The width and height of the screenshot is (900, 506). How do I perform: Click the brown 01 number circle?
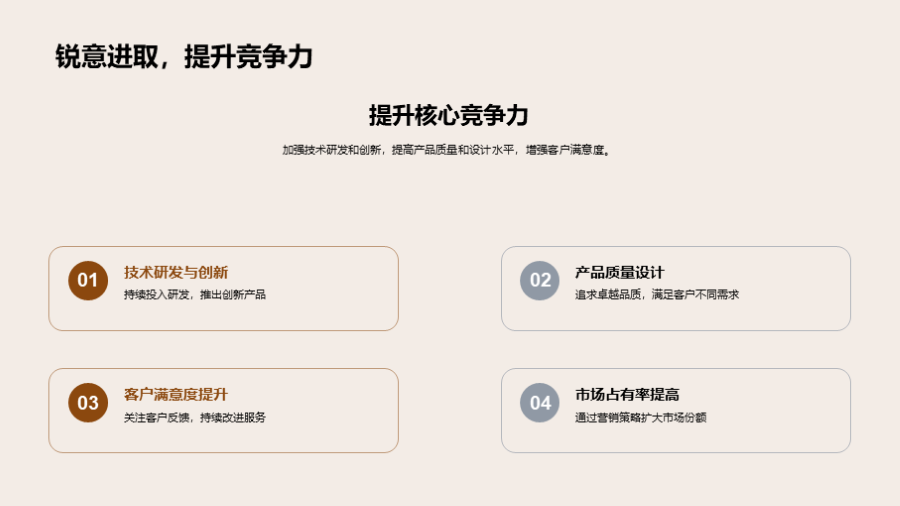[88, 280]
